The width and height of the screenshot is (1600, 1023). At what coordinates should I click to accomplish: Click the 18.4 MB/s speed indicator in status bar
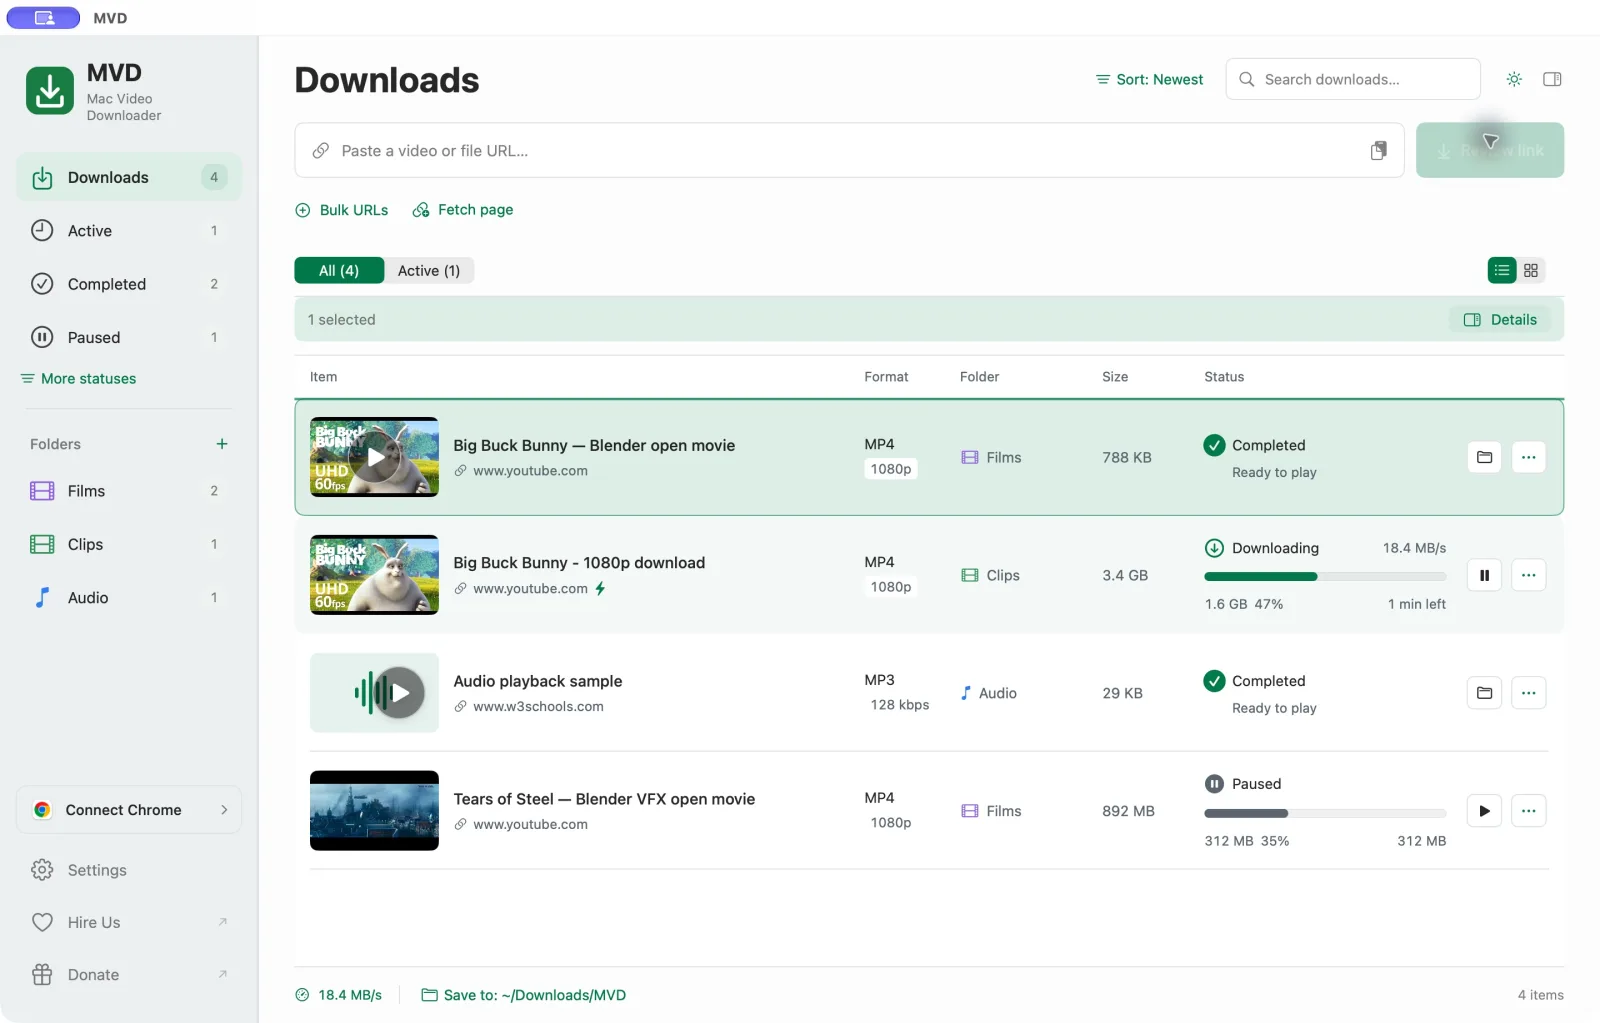point(339,995)
